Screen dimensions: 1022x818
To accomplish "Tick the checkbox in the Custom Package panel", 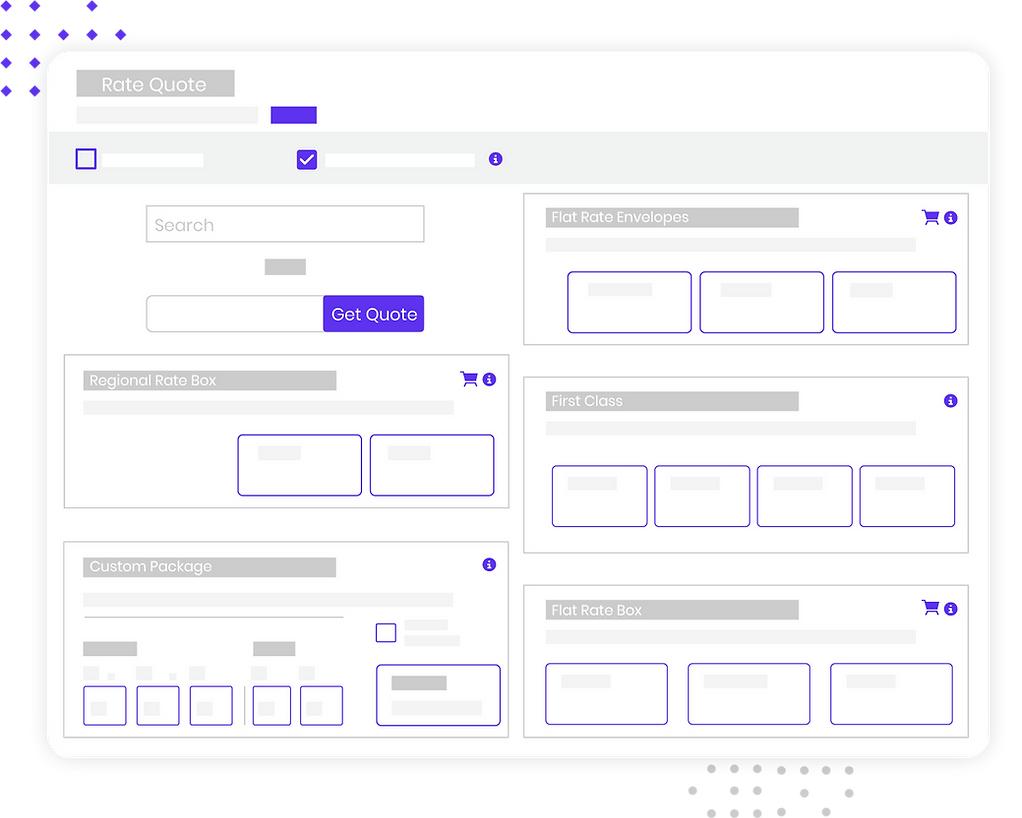I will (x=386, y=632).
